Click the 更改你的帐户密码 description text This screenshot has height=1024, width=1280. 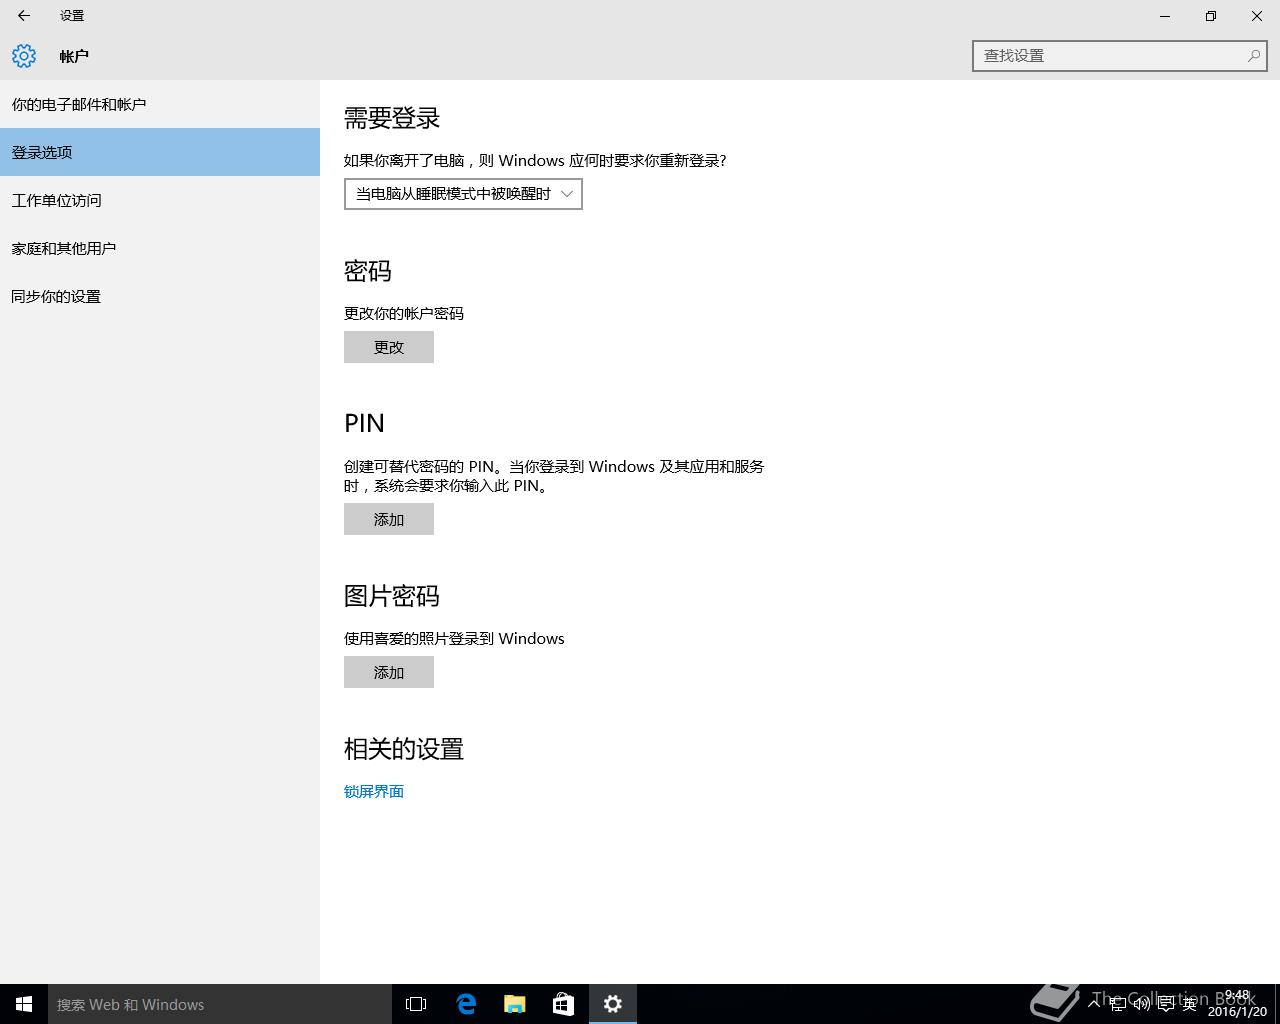[404, 313]
